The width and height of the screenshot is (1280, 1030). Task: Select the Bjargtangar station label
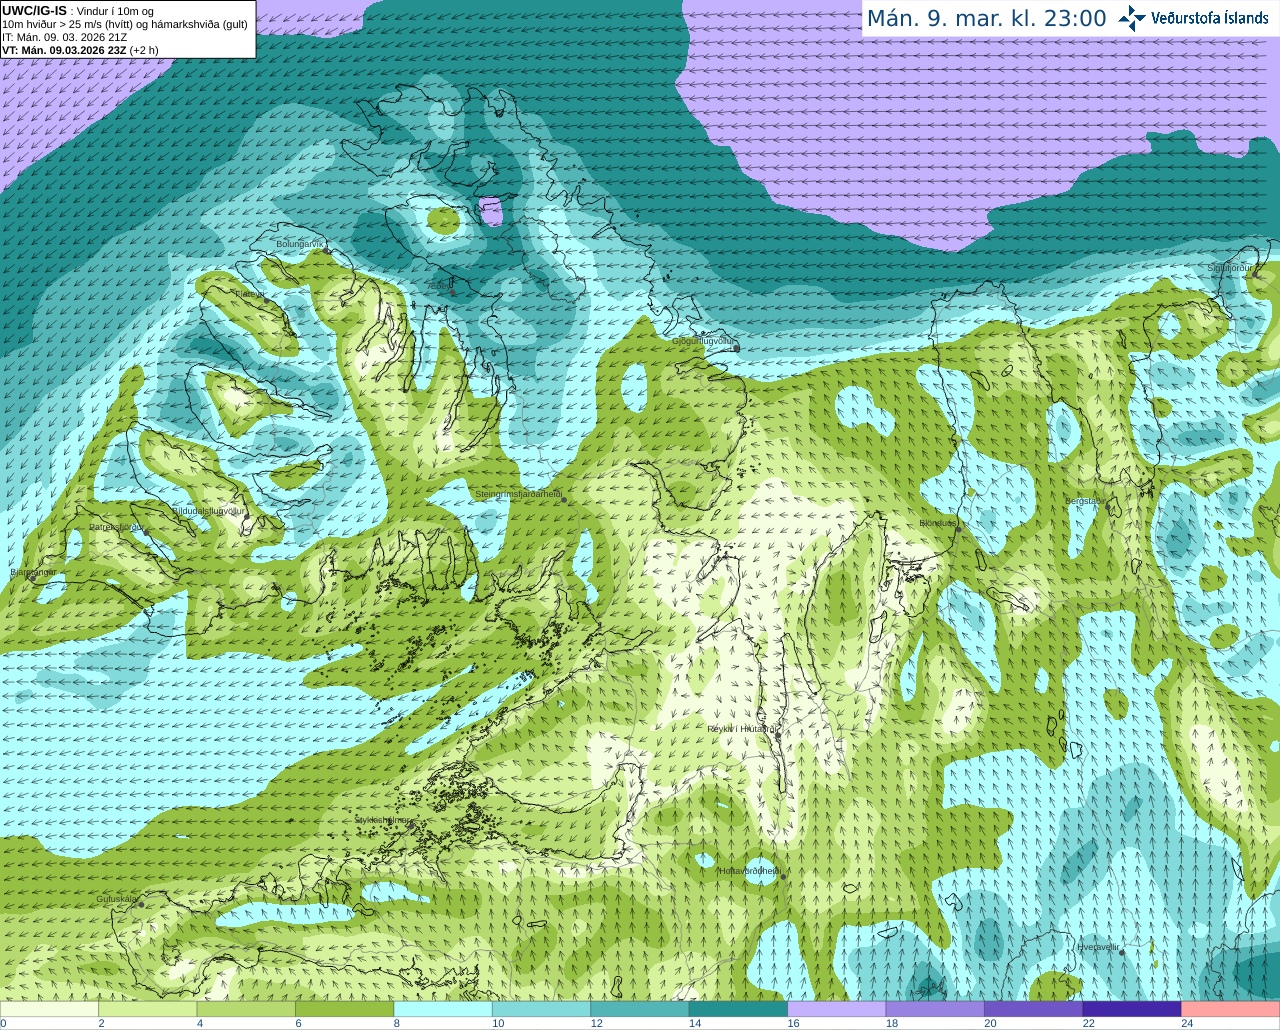[32, 572]
